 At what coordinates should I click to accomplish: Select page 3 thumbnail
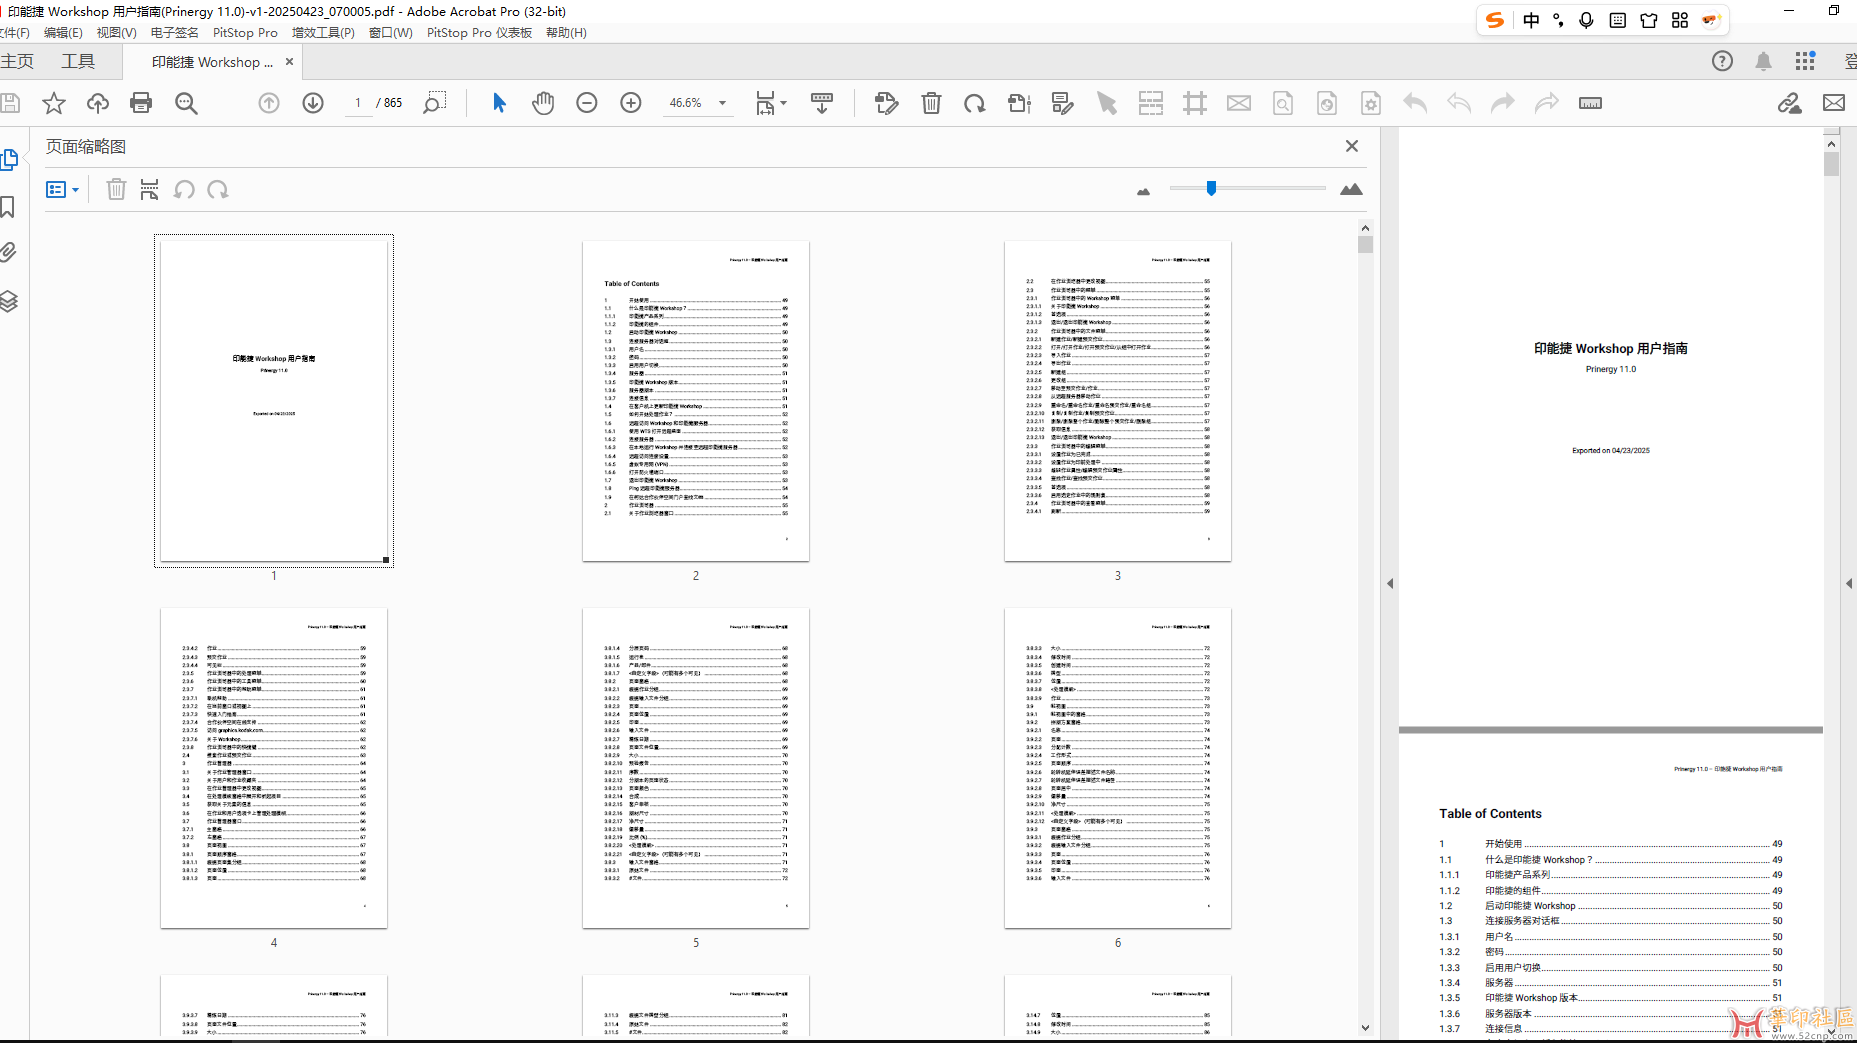[x=1118, y=401]
